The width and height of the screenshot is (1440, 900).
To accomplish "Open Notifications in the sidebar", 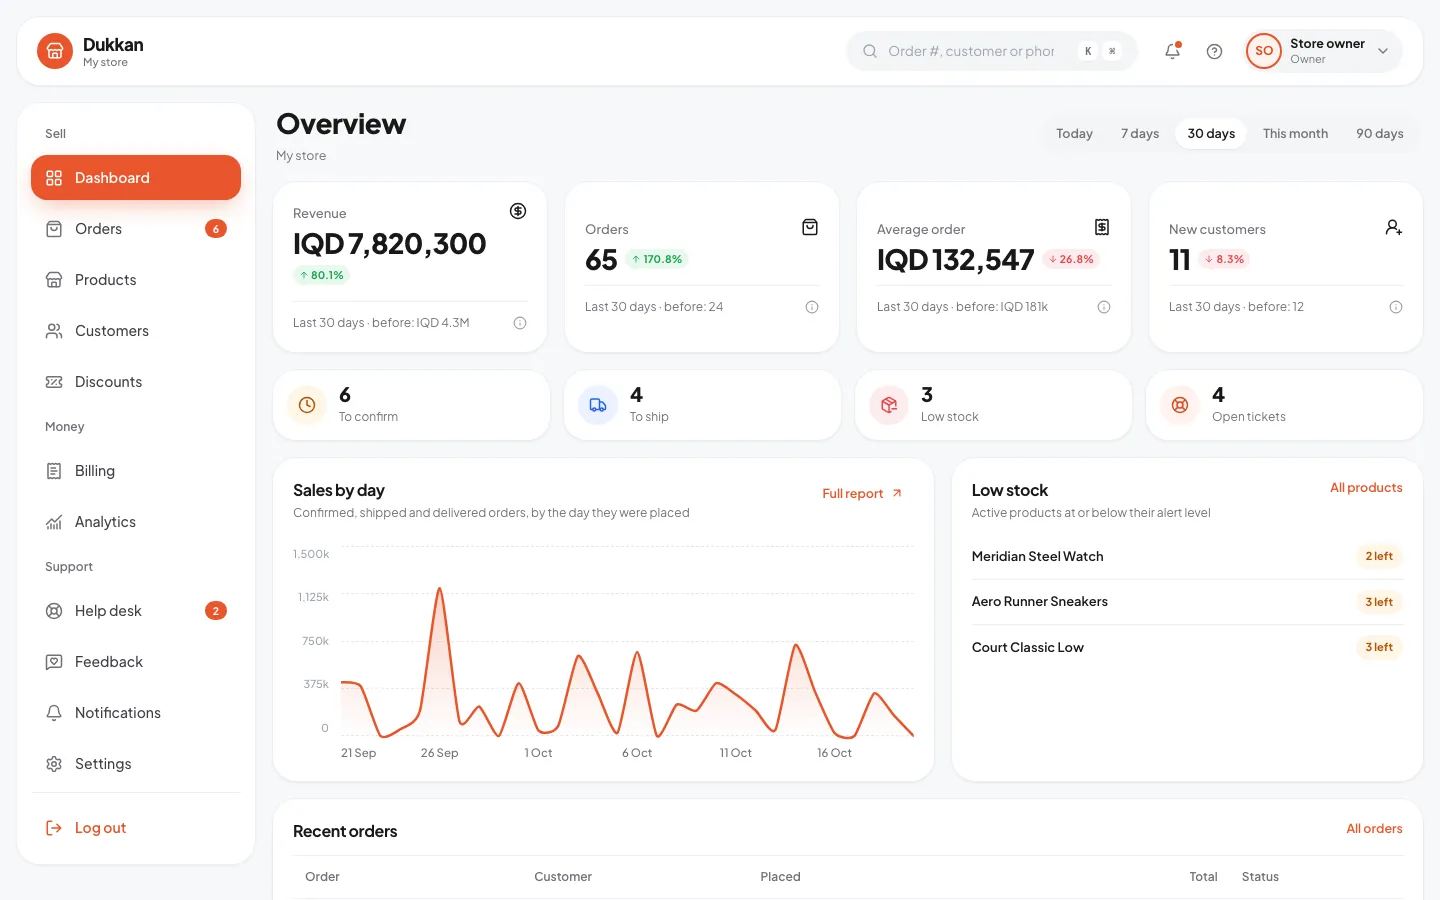I will [x=136, y=713].
